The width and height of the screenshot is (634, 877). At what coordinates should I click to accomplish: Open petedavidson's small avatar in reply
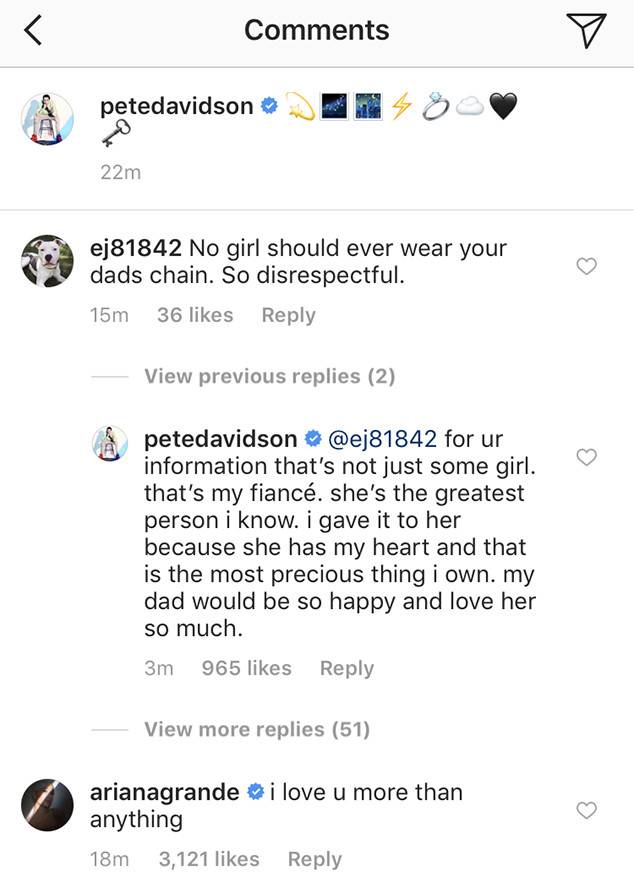tap(110, 443)
